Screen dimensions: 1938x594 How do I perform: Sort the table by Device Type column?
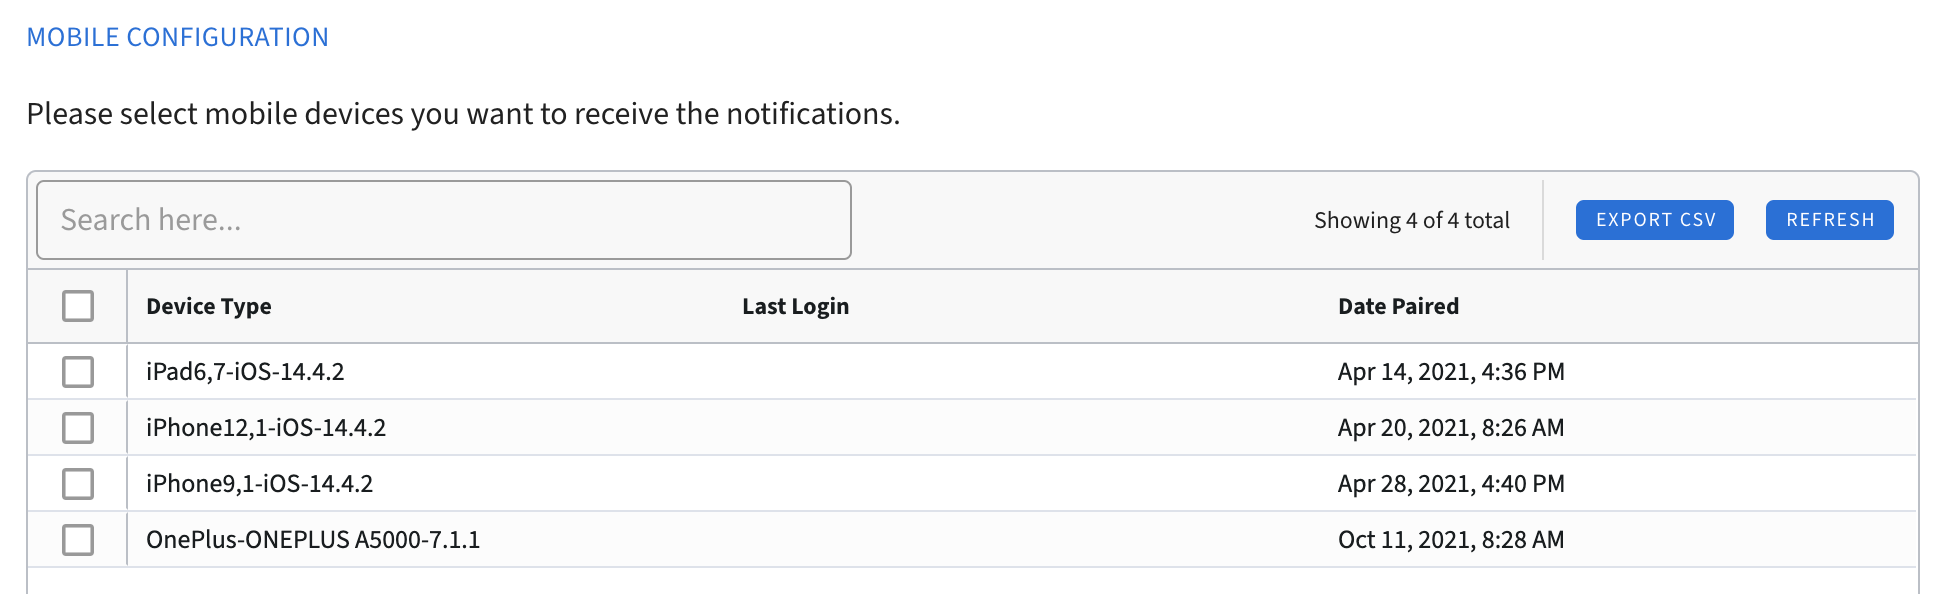[209, 306]
